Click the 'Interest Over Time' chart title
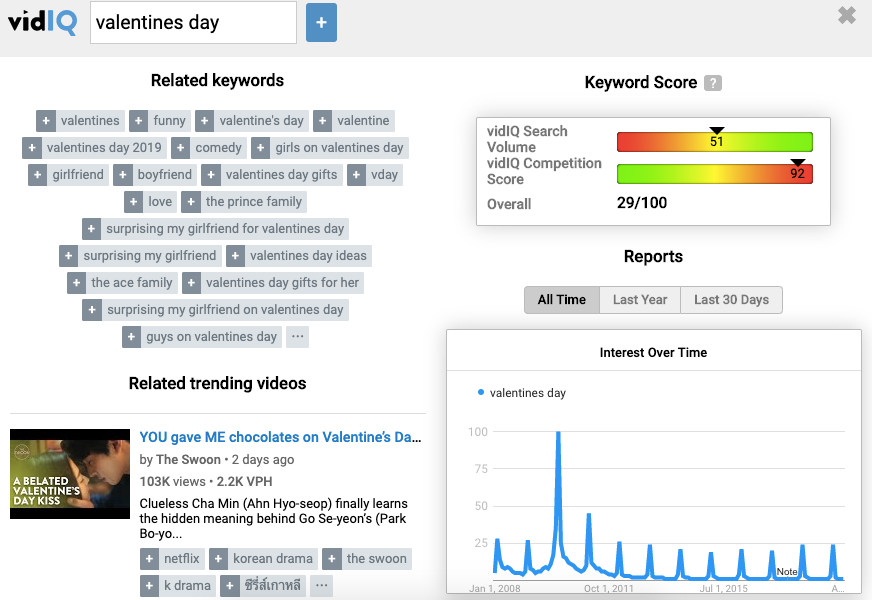The image size is (872, 600). tap(653, 353)
